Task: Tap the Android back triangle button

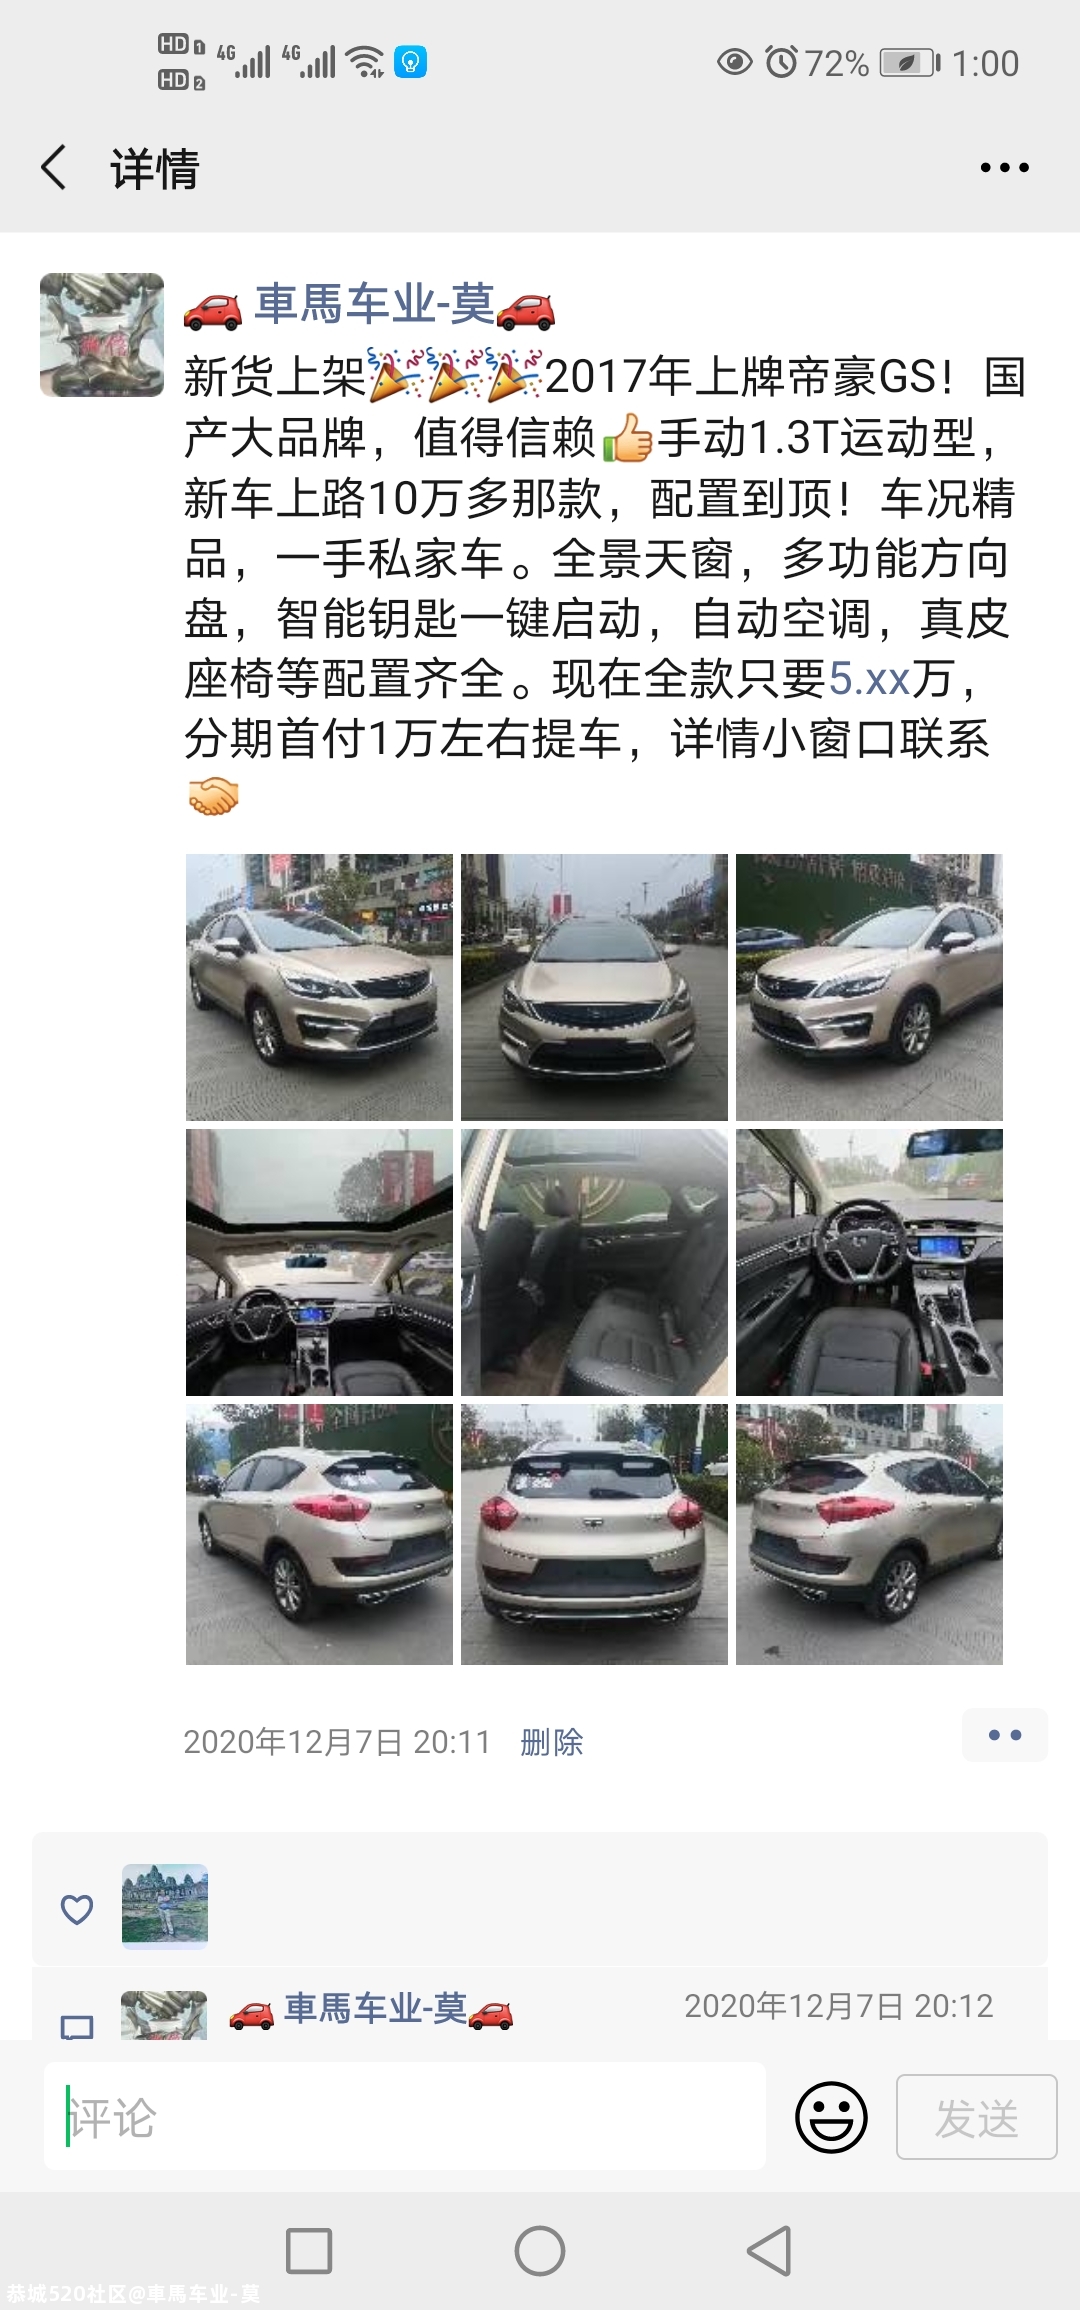Action: click(x=770, y=2251)
